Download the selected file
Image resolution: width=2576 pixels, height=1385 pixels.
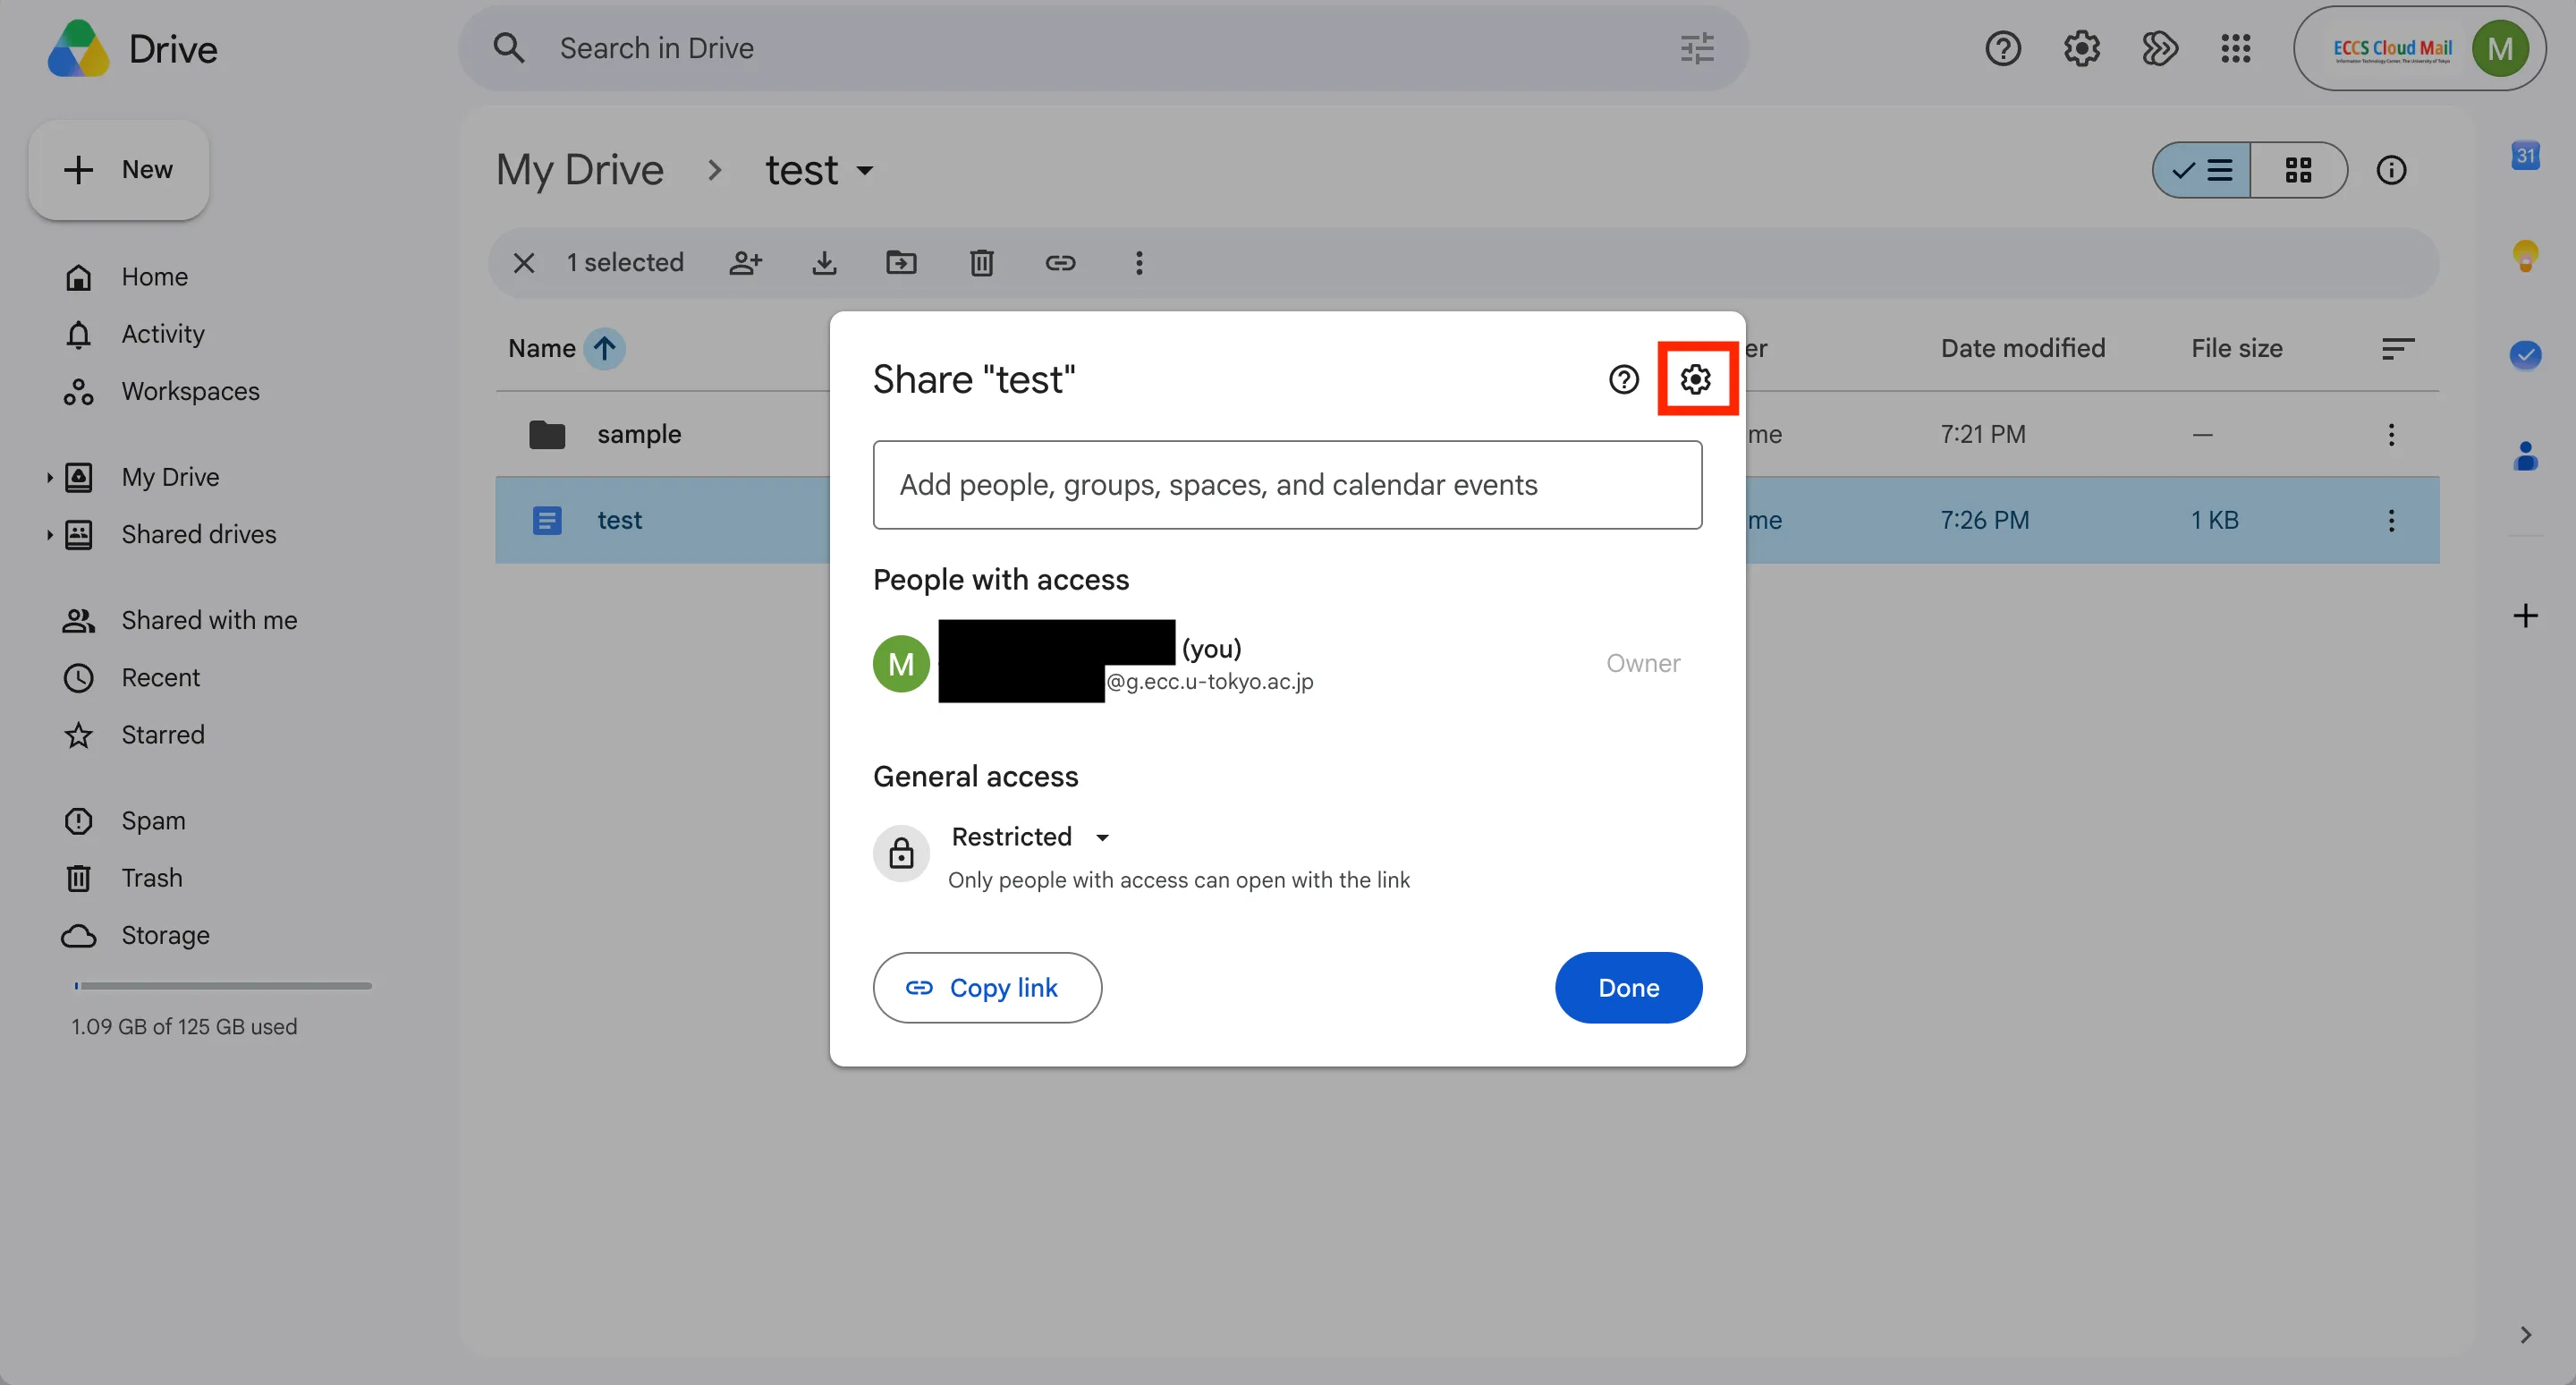coord(824,263)
